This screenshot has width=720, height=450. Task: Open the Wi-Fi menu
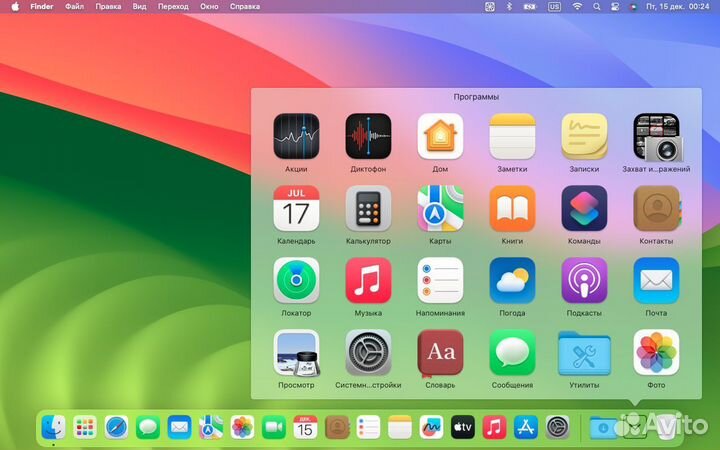[577, 6]
